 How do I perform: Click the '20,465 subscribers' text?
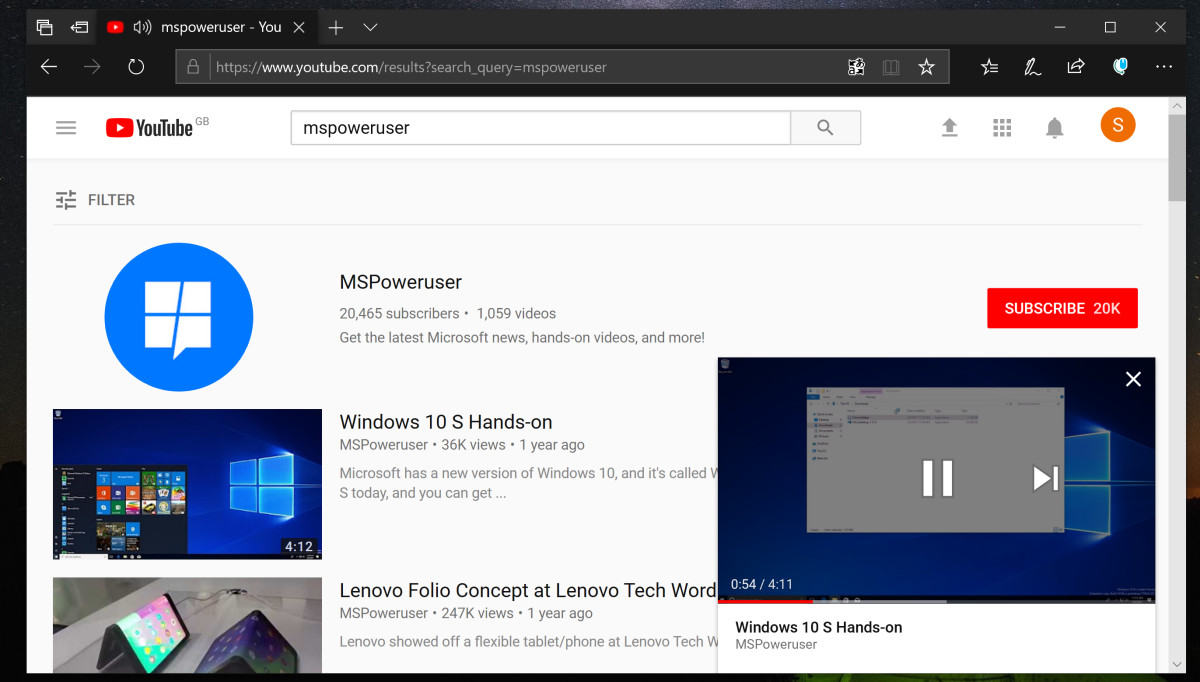tap(400, 313)
